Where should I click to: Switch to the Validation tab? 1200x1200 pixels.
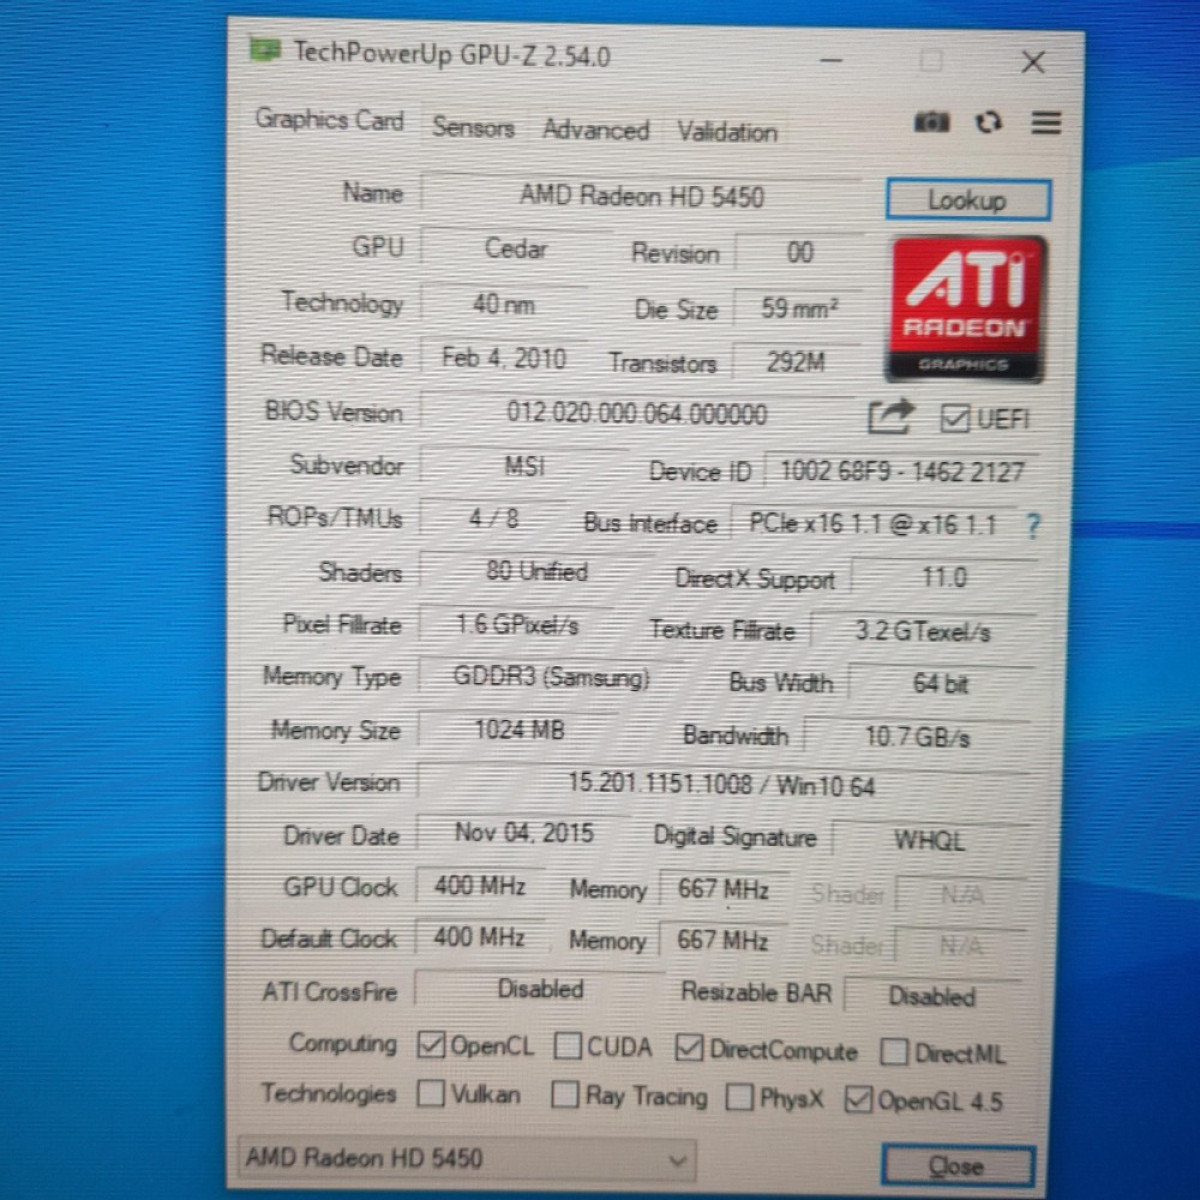point(727,132)
